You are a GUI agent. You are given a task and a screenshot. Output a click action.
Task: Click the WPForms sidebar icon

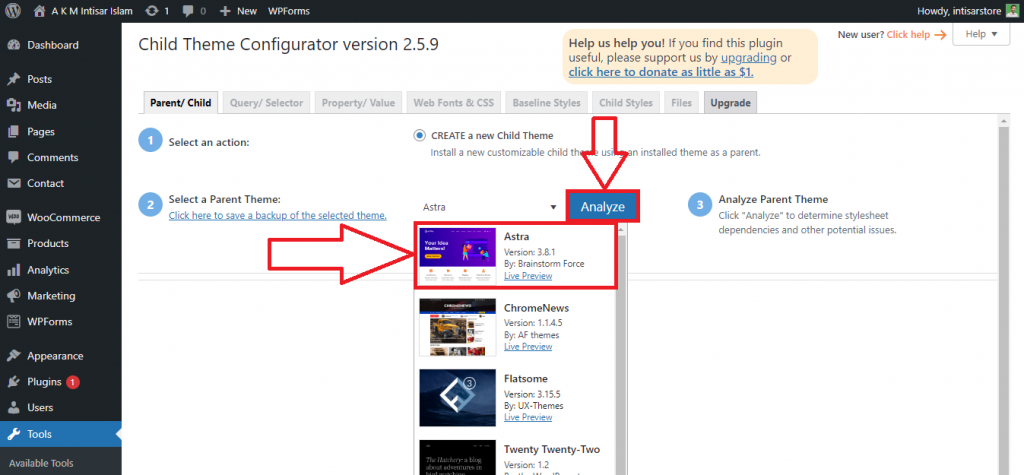(x=13, y=322)
